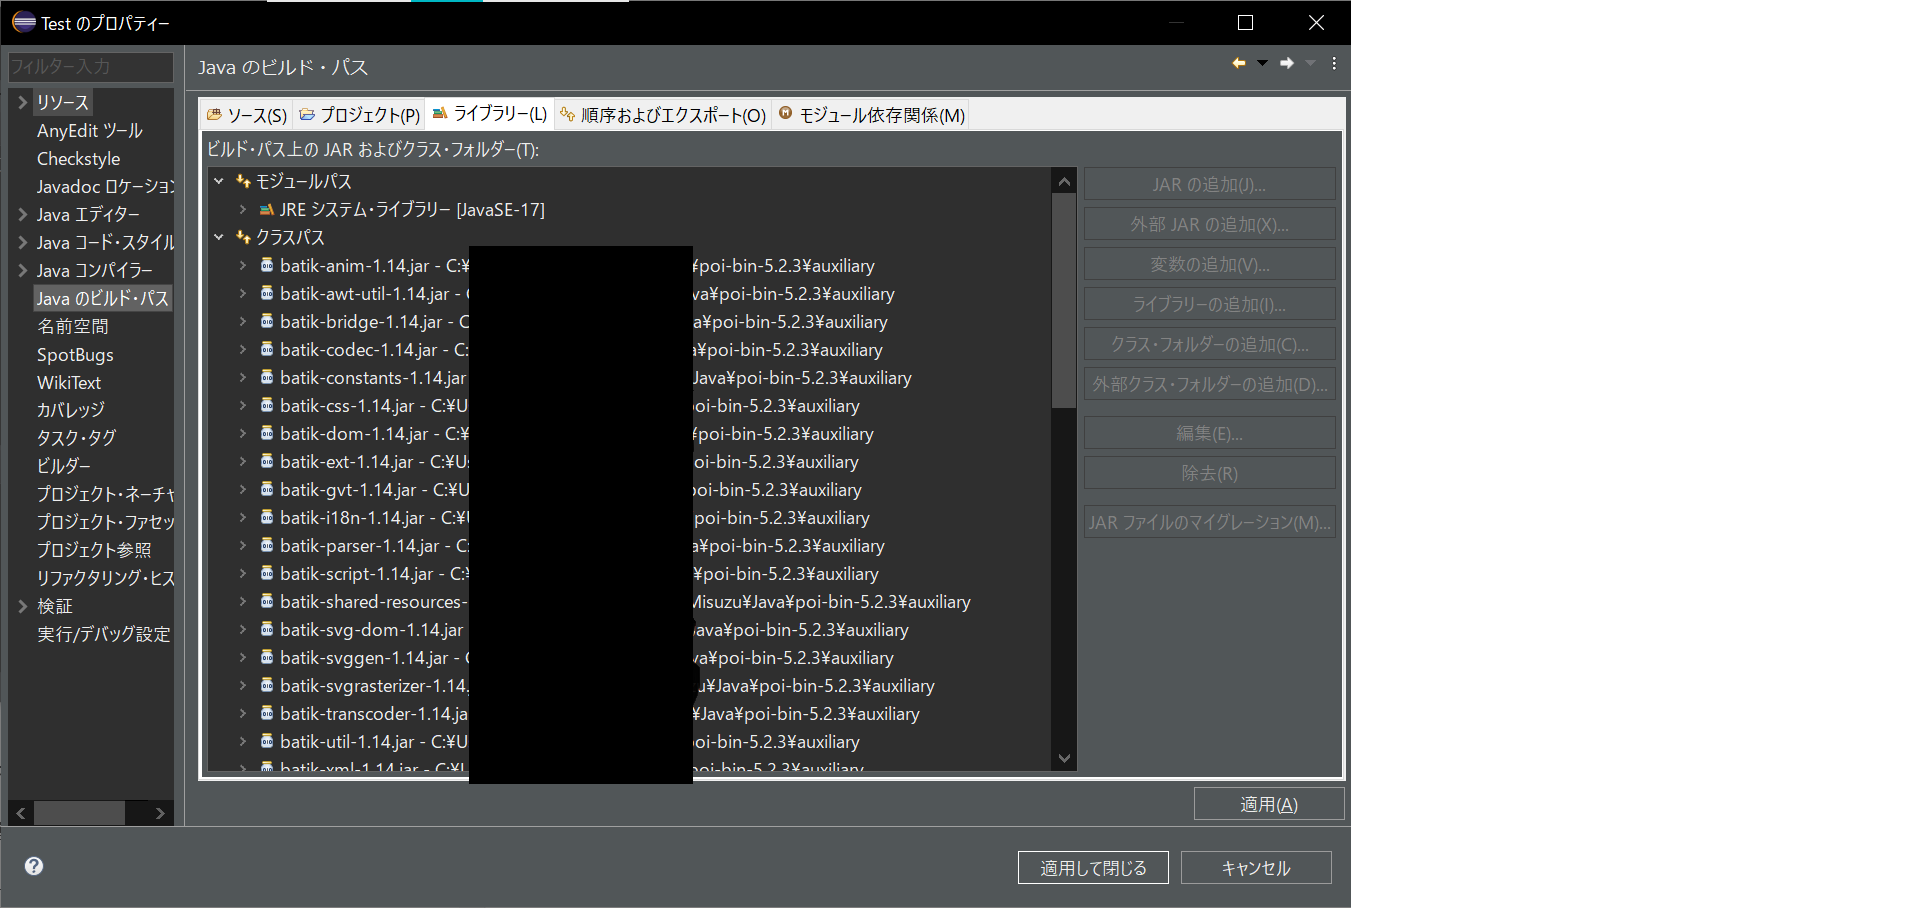This screenshot has height=908, width=1905.
Task: Click the クラスパス node icon
Action: coord(243,237)
